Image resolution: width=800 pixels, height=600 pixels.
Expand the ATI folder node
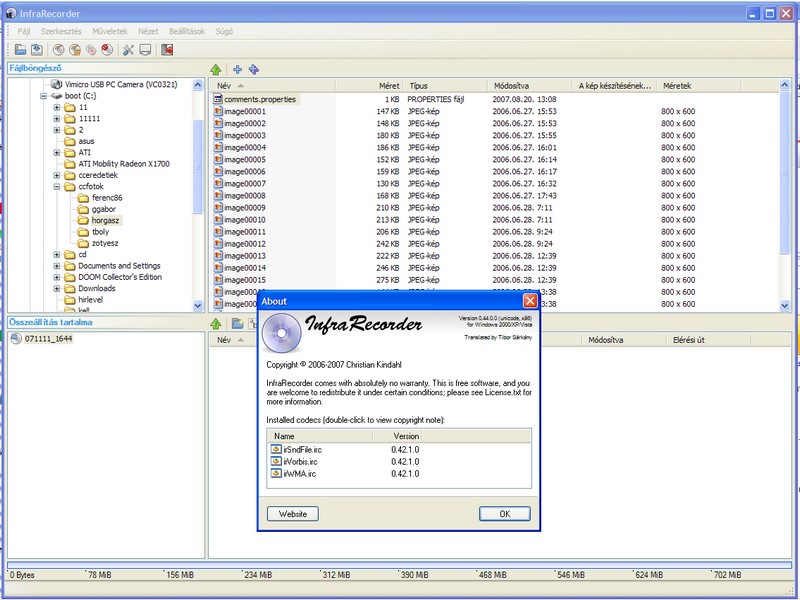click(x=57, y=153)
